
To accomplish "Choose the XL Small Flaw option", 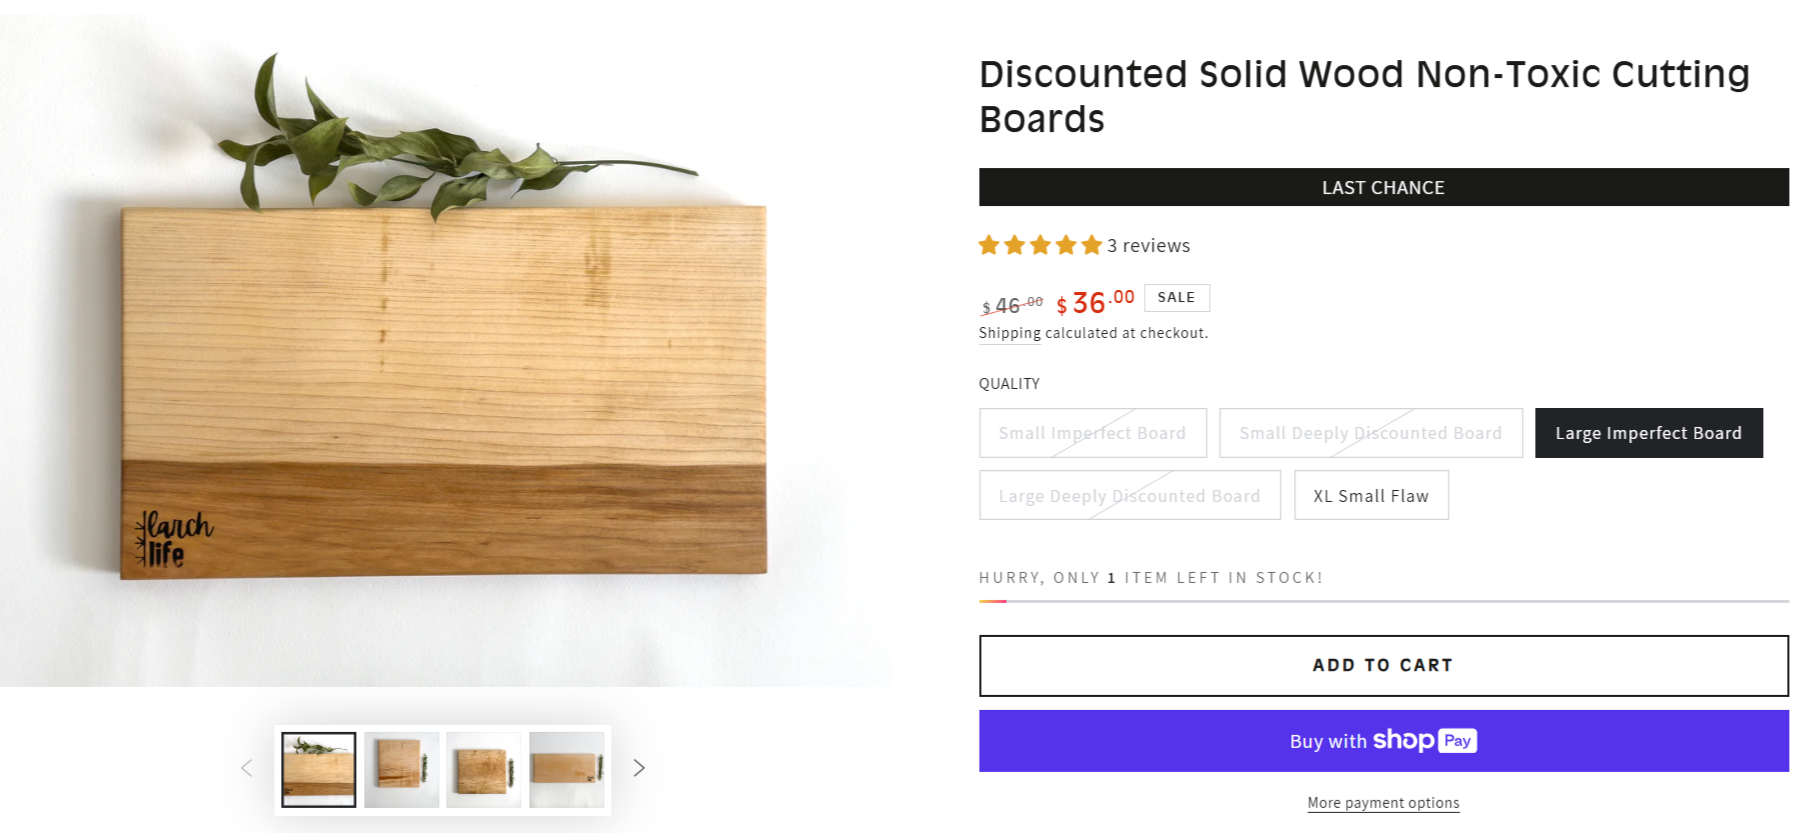I will click(x=1371, y=496).
